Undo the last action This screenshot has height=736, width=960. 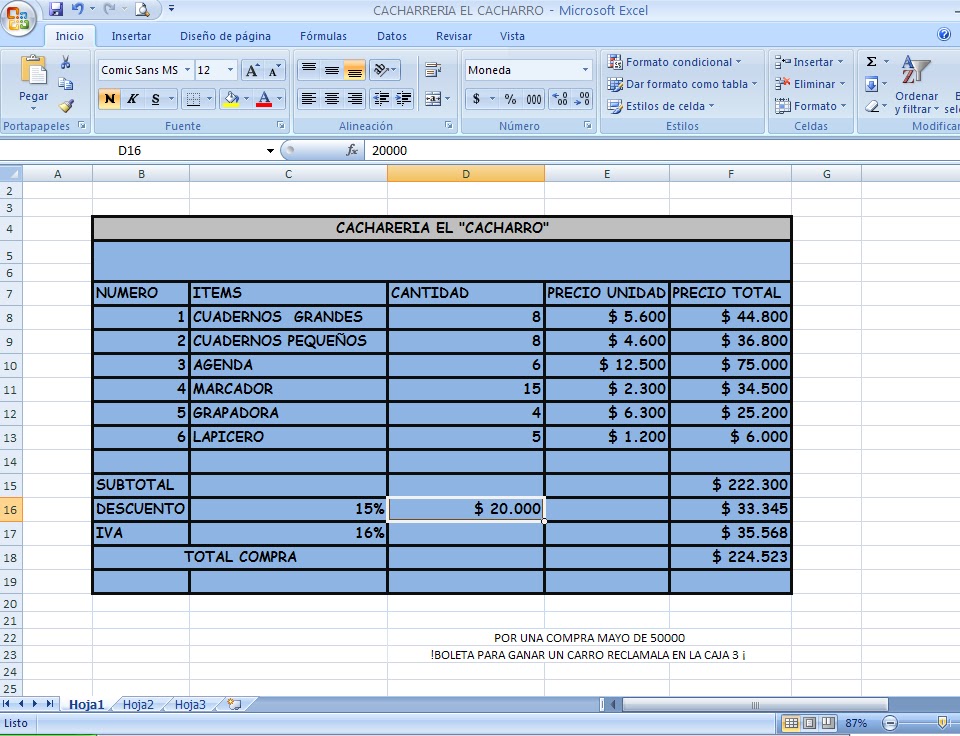pyautogui.click(x=77, y=9)
